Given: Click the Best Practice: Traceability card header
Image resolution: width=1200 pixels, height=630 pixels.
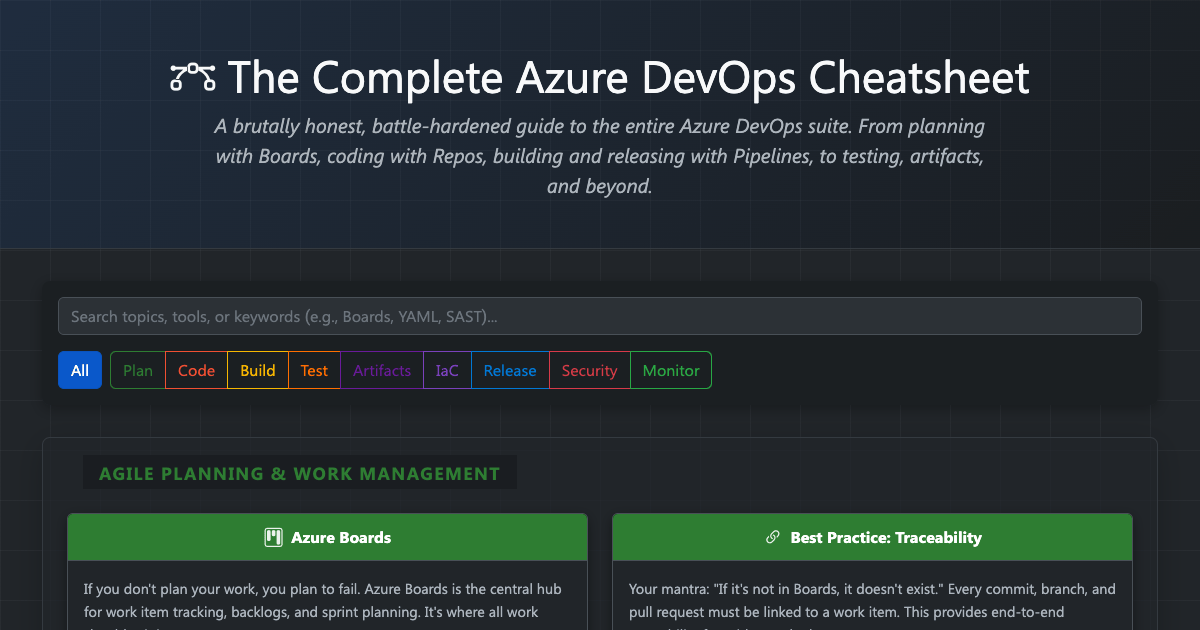Looking at the screenshot, I should [x=872, y=537].
